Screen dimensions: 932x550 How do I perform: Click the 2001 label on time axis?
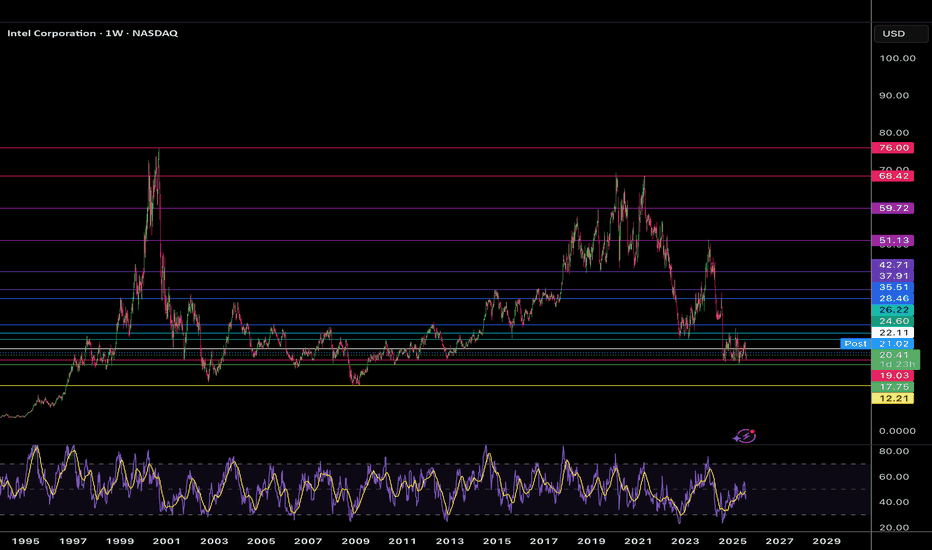pyautogui.click(x=166, y=541)
